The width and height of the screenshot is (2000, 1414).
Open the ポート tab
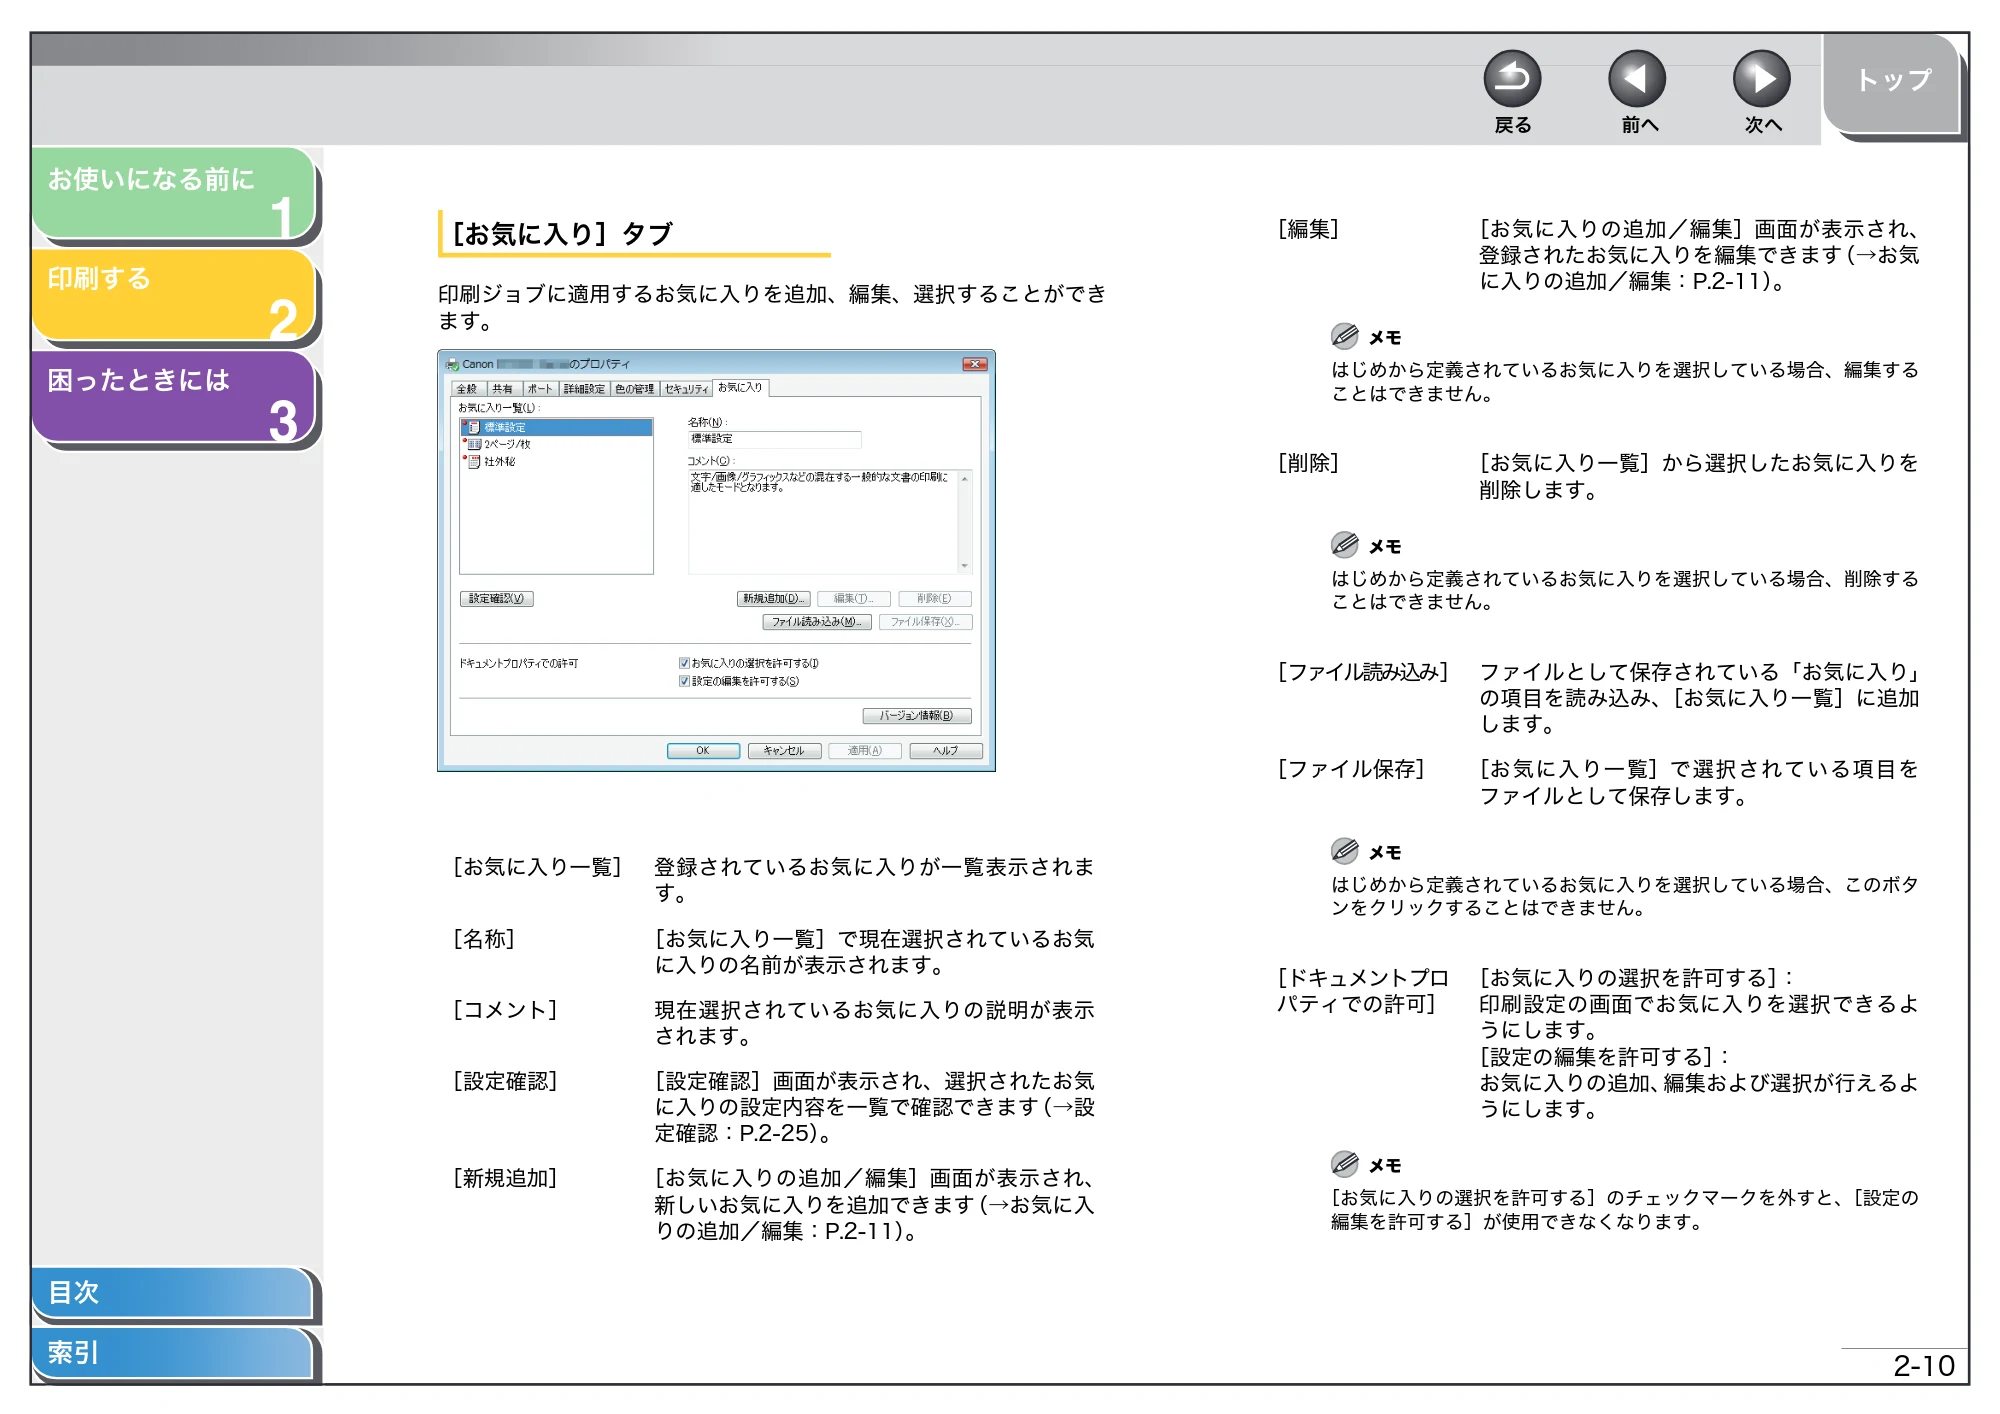540,389
